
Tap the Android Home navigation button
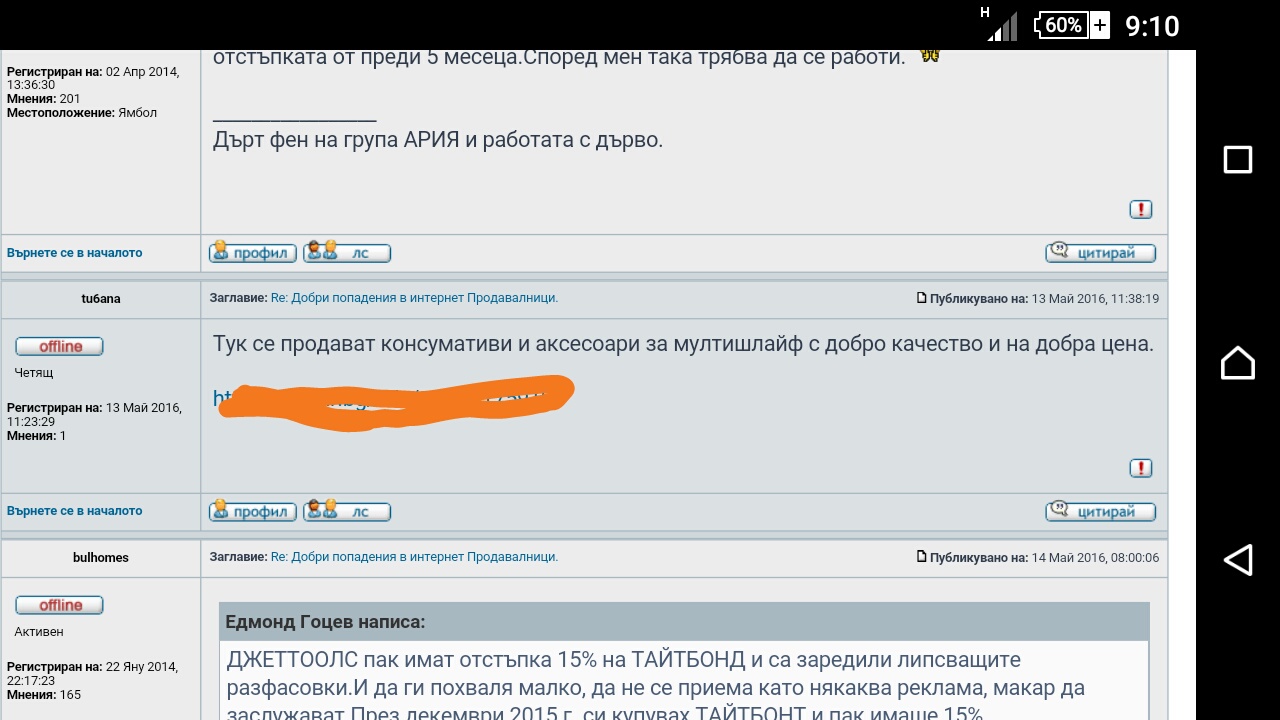click(1238, 362)
